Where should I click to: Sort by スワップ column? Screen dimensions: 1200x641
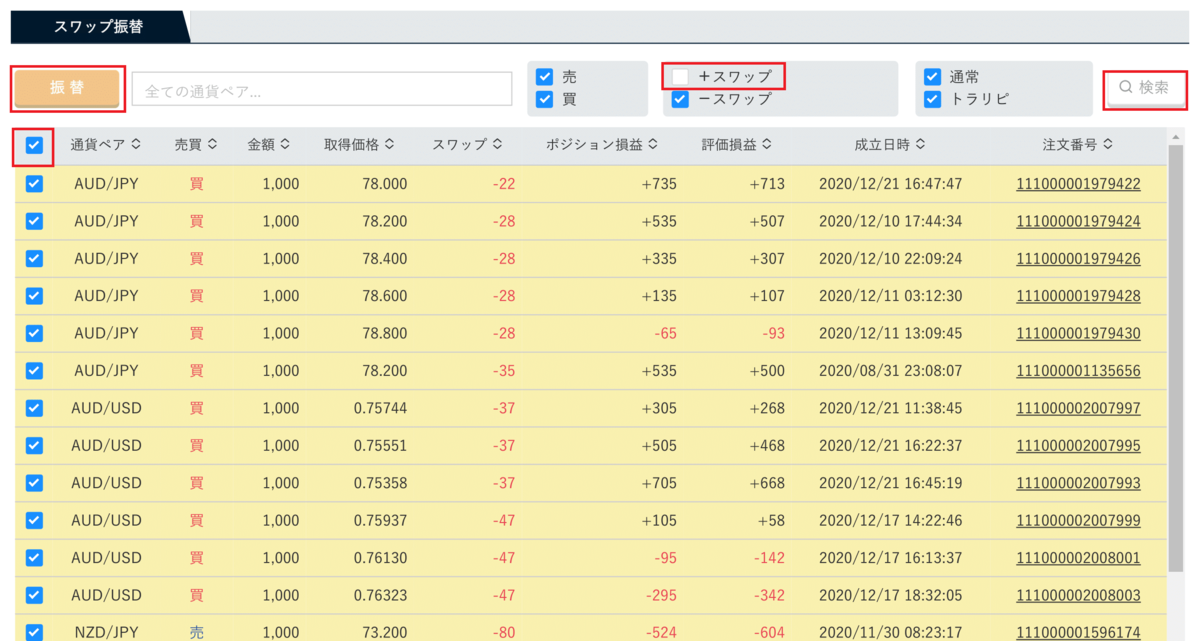(466, 145)
